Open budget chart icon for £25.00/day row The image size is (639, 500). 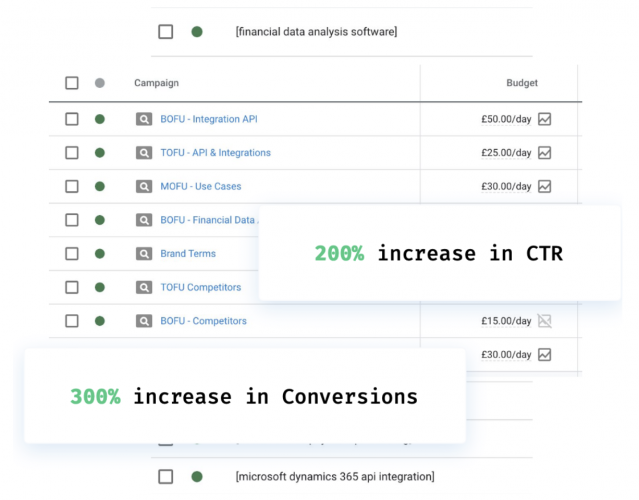(x=544, y=153)
